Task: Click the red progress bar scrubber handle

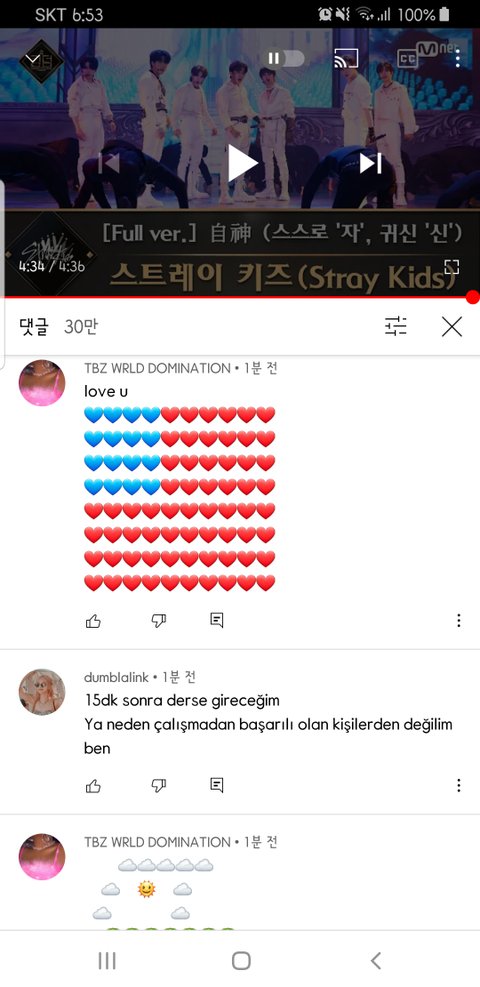Action: (473, 297)
